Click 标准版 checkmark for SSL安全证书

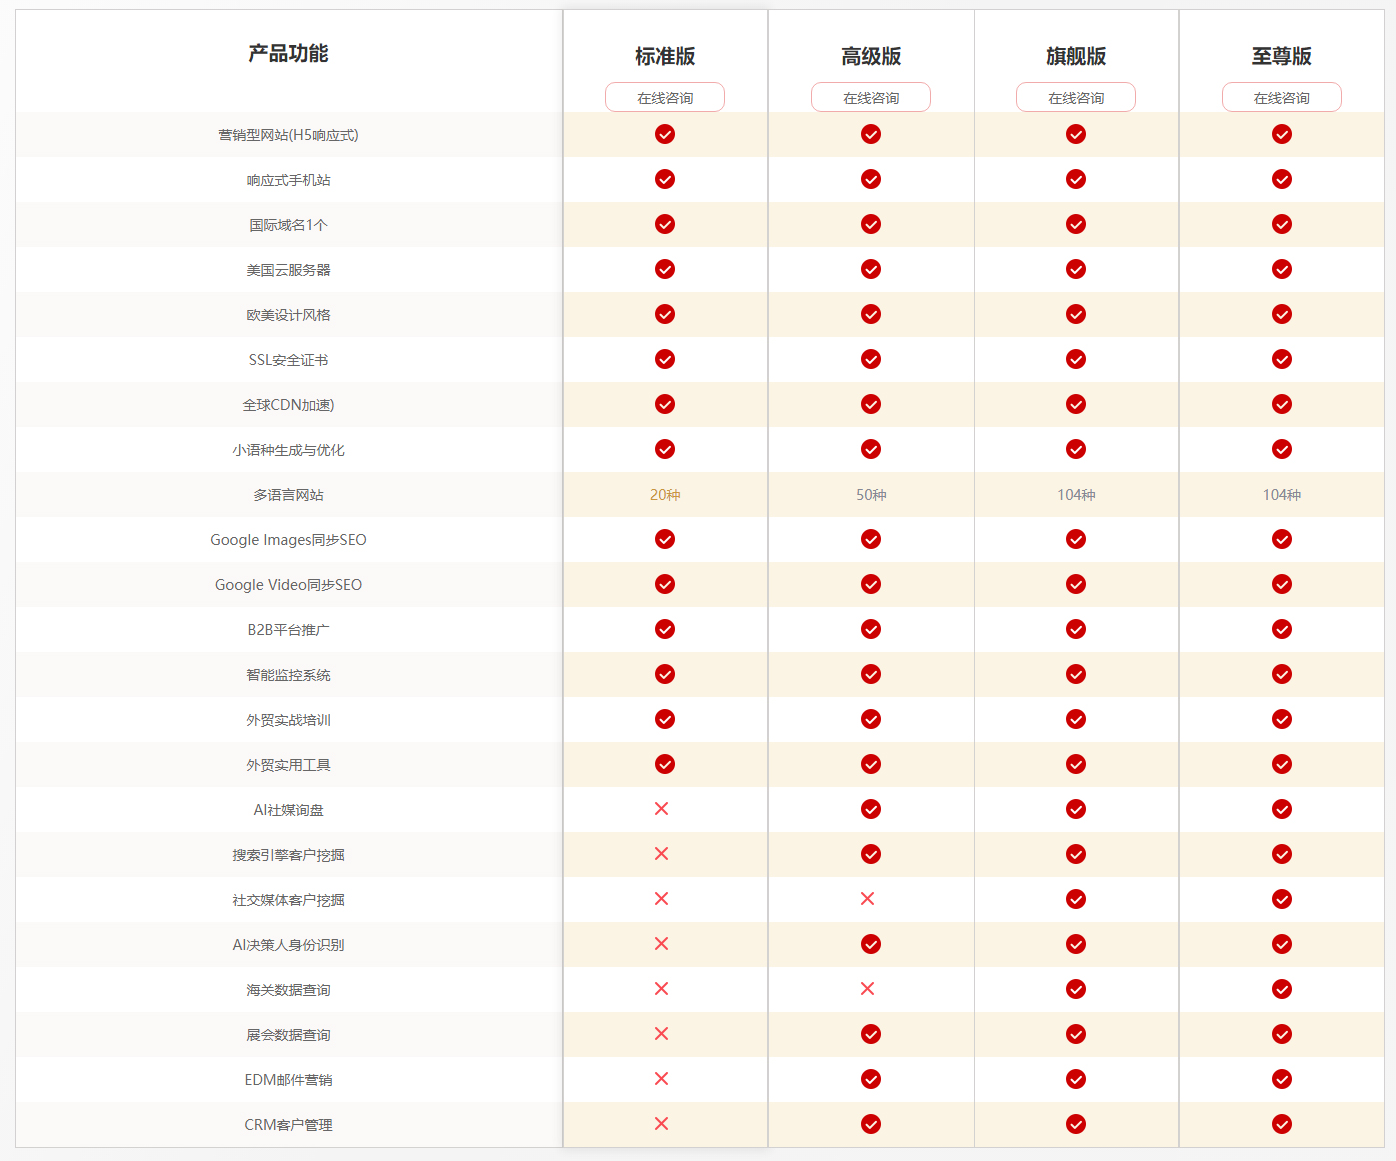click(x=665, y=359)
